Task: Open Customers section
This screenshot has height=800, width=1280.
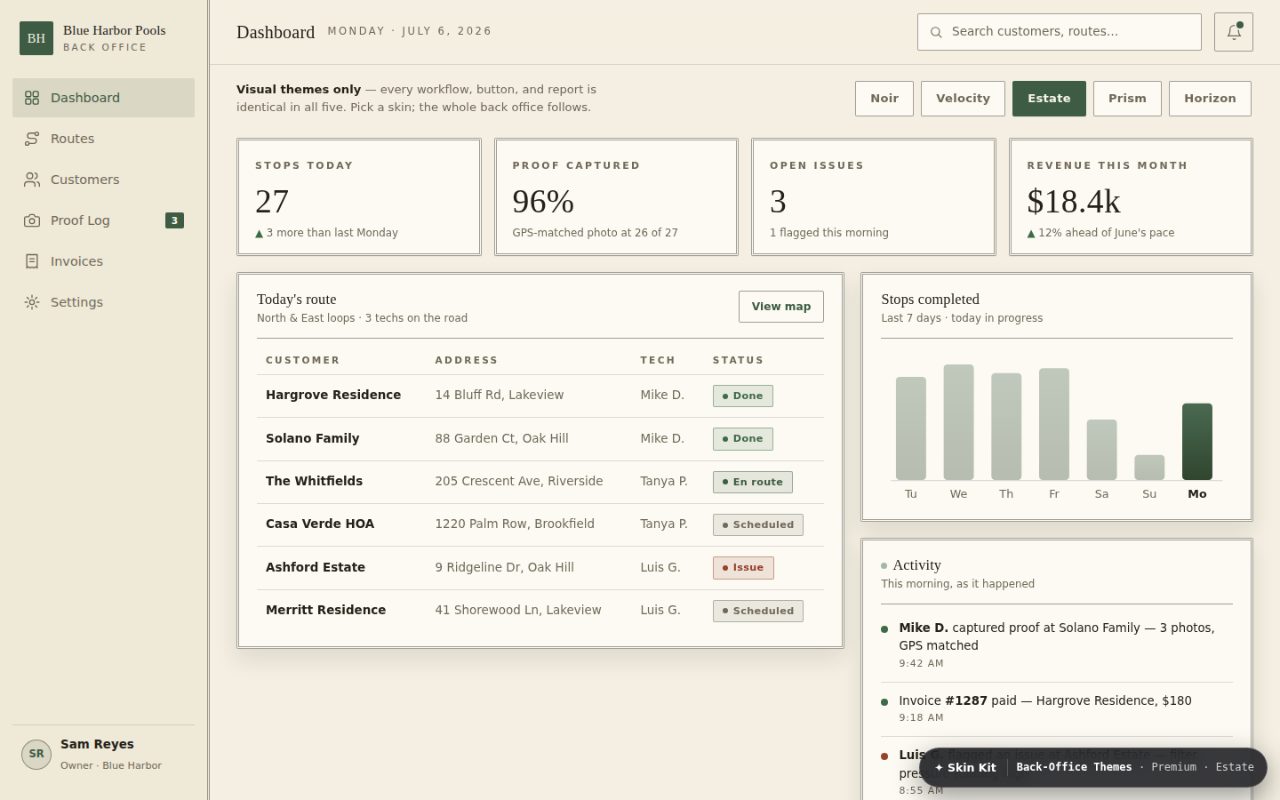Action: pyautogui.click(x=104, y=180)
